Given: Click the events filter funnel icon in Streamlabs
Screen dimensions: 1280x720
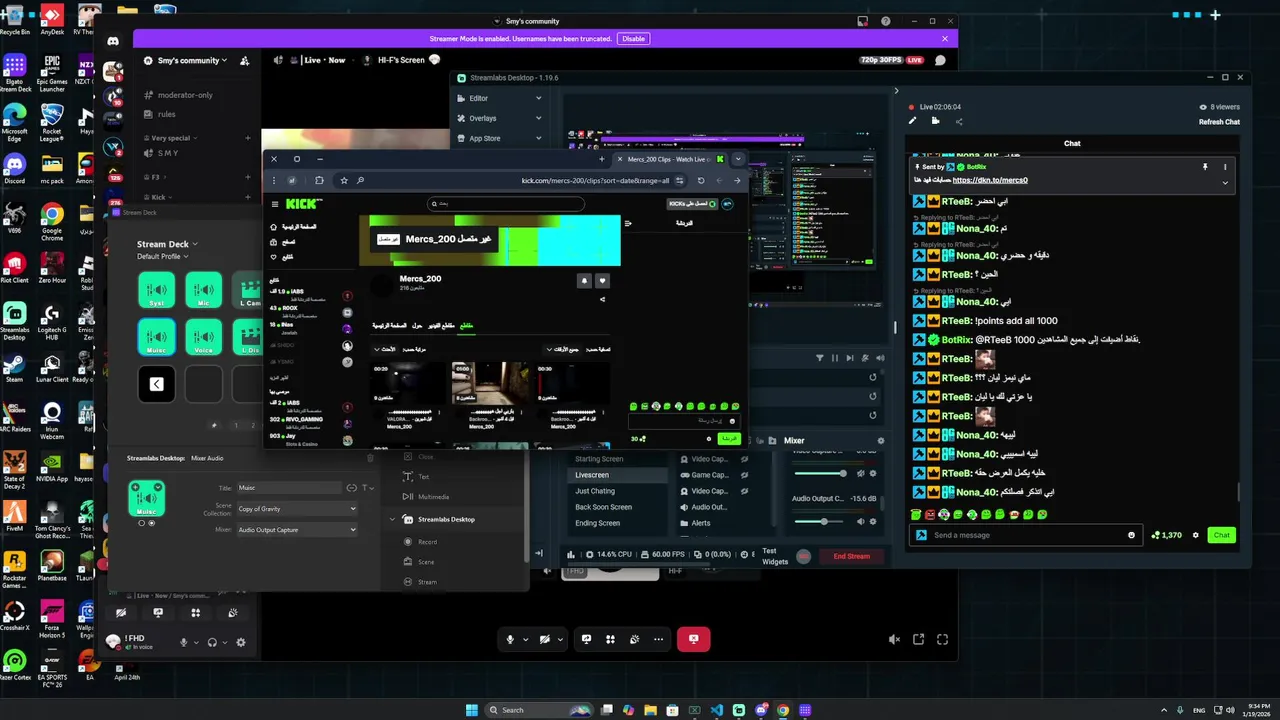Looking at the screenshot, I should 820,357.
